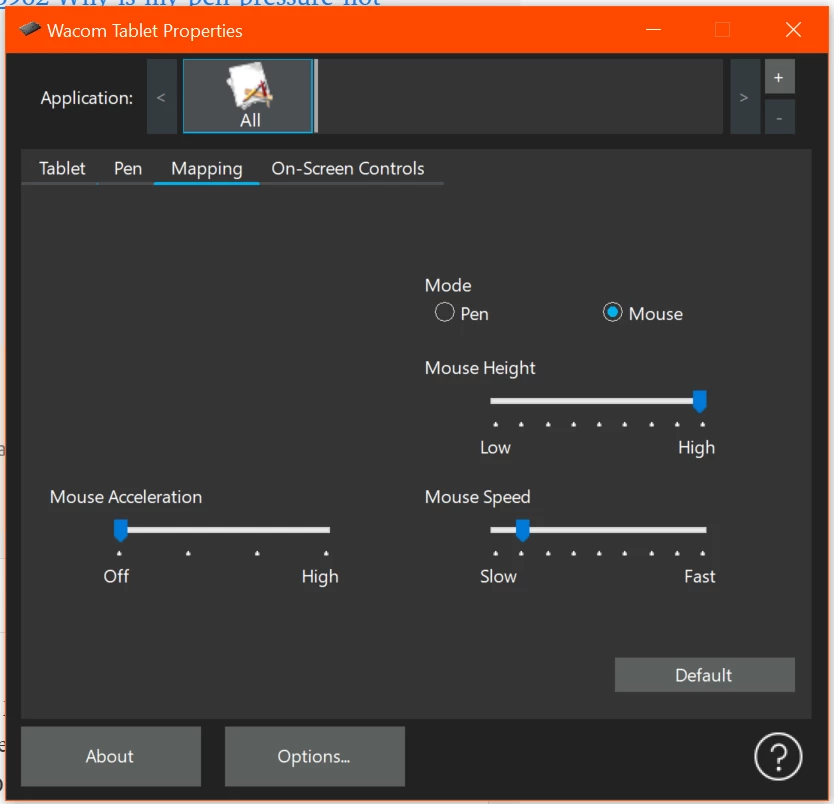The height and width of the screenshot is (804, 834).
Task: Click the Fast label under Mouse Speed
Action: tap(699, 576)
